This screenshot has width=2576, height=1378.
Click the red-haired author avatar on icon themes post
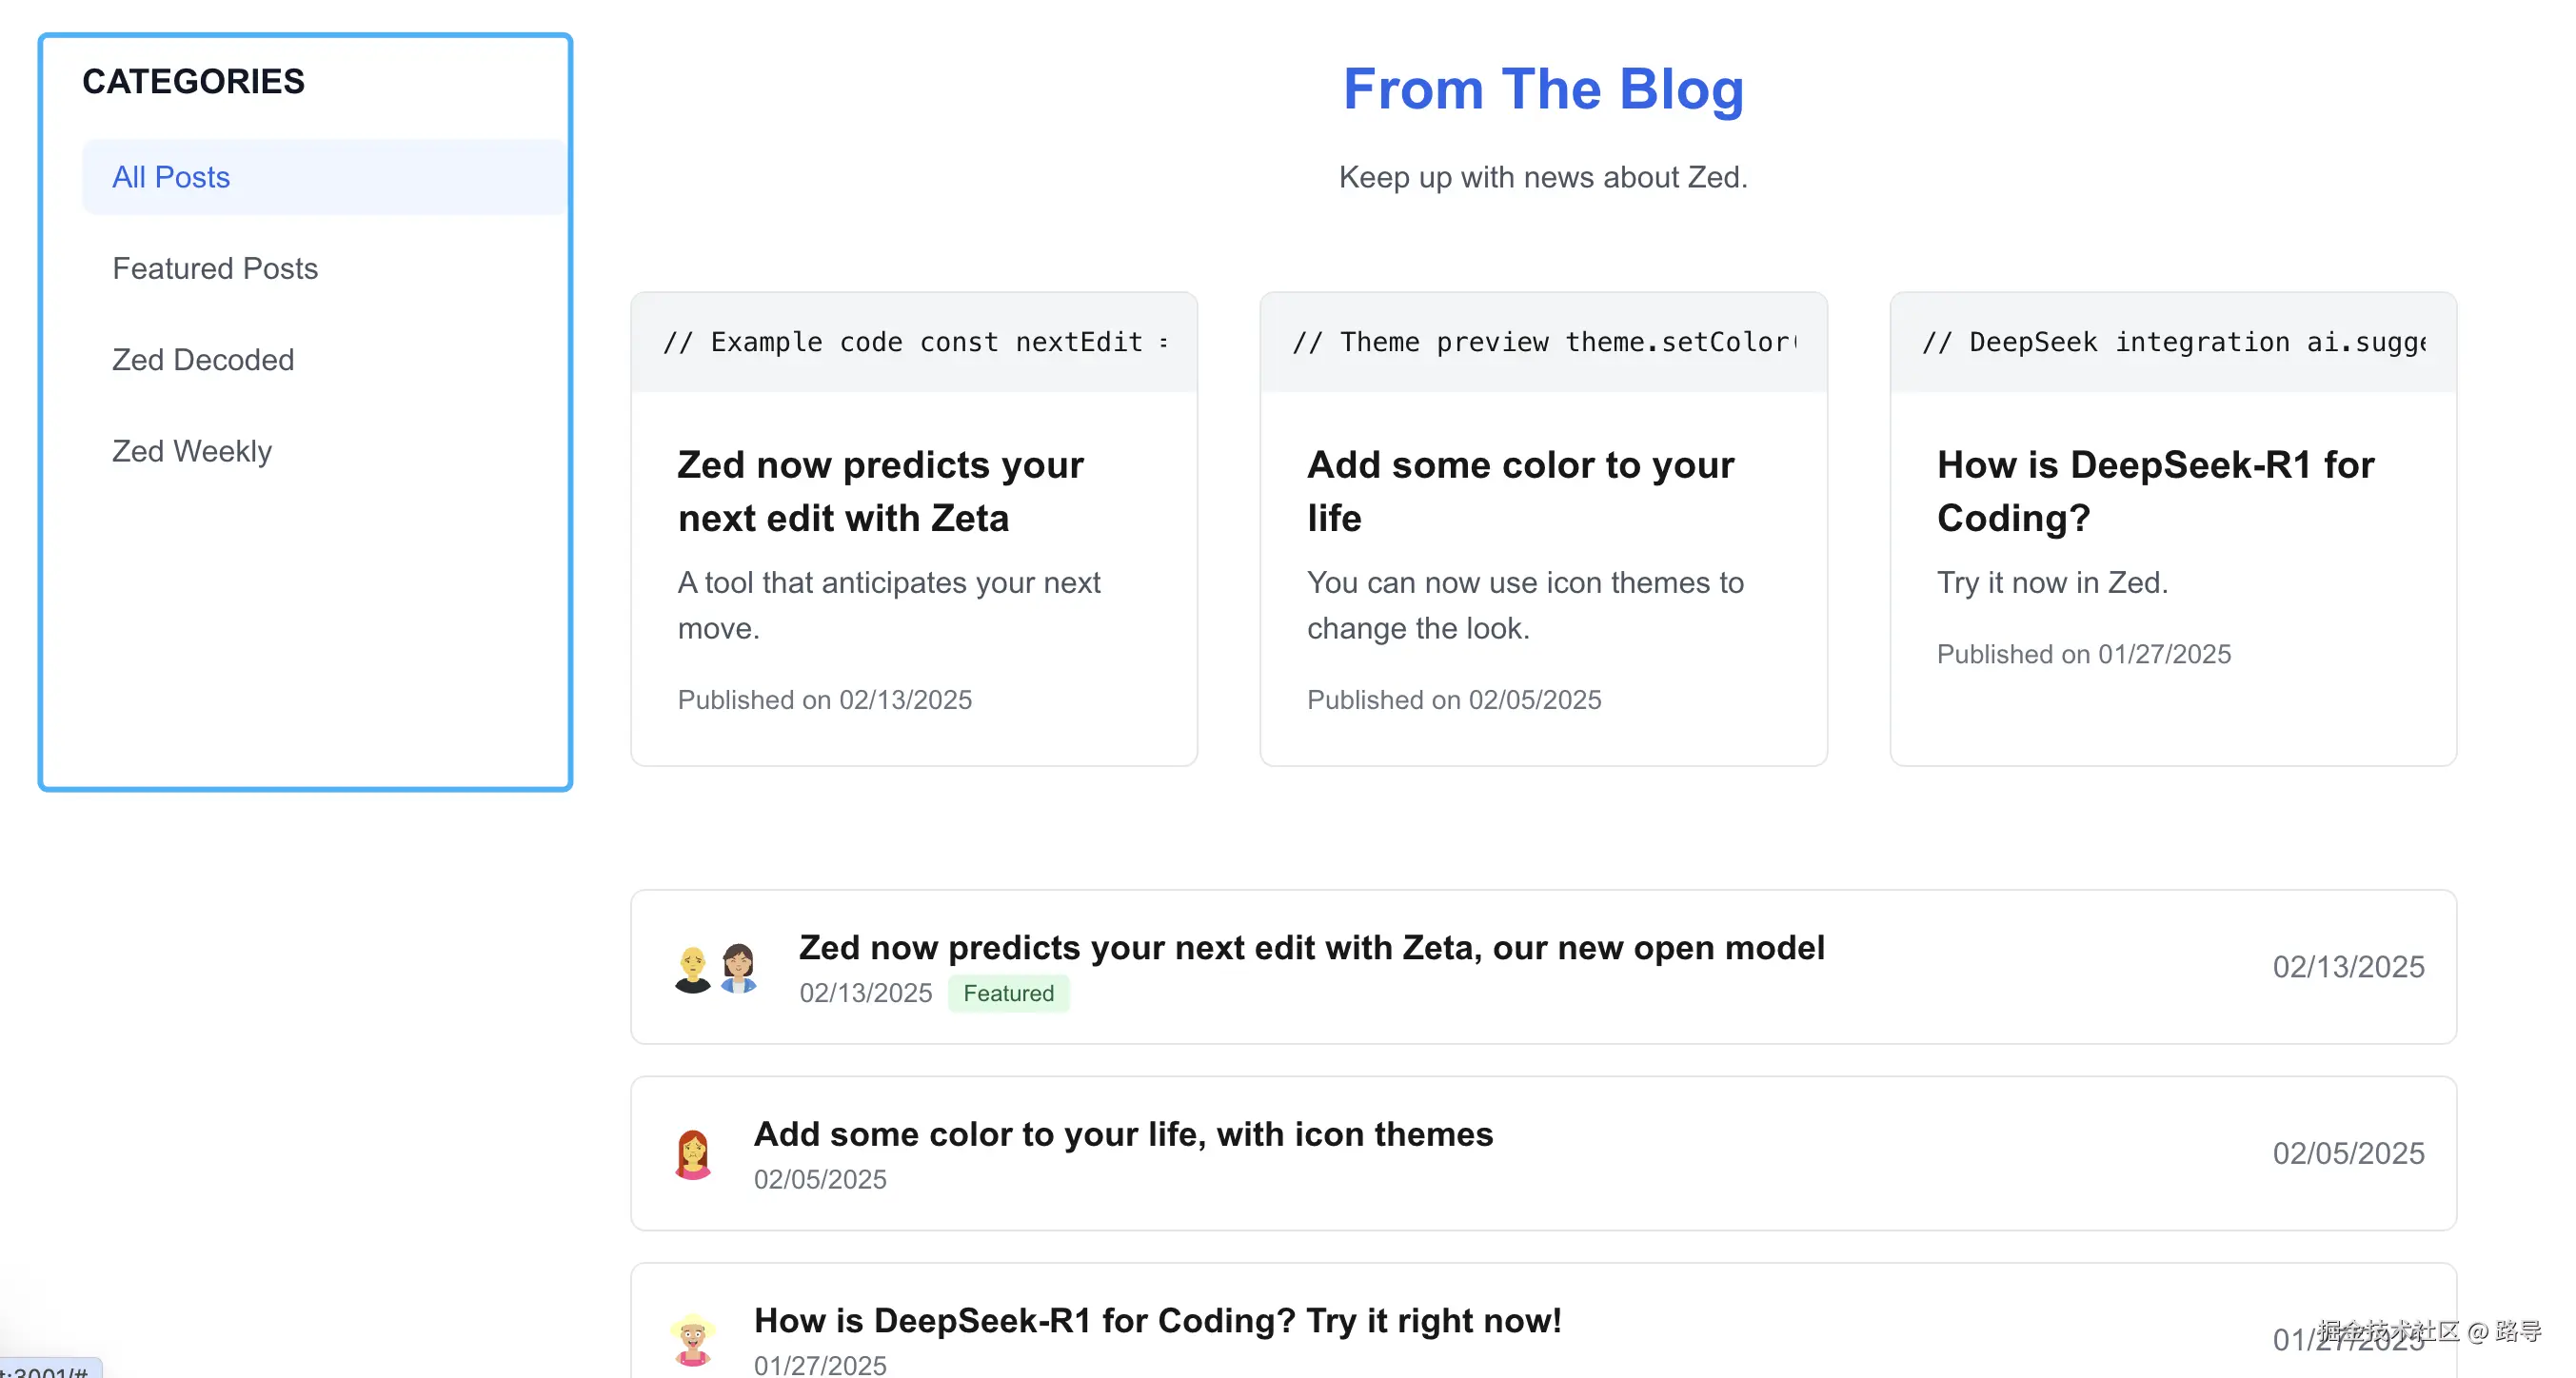point(692,1154)
